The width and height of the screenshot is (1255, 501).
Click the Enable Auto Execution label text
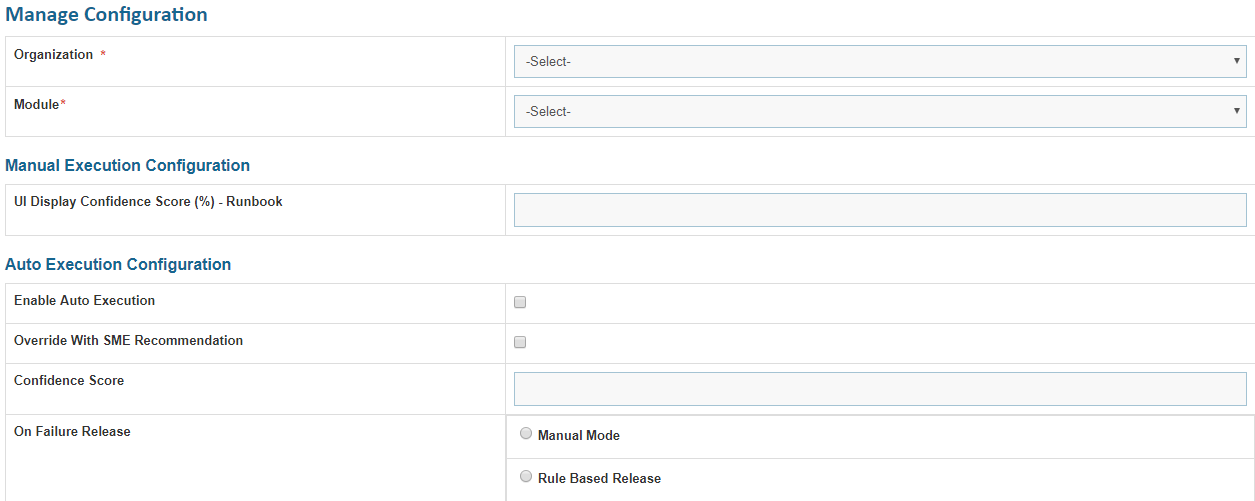84,301
